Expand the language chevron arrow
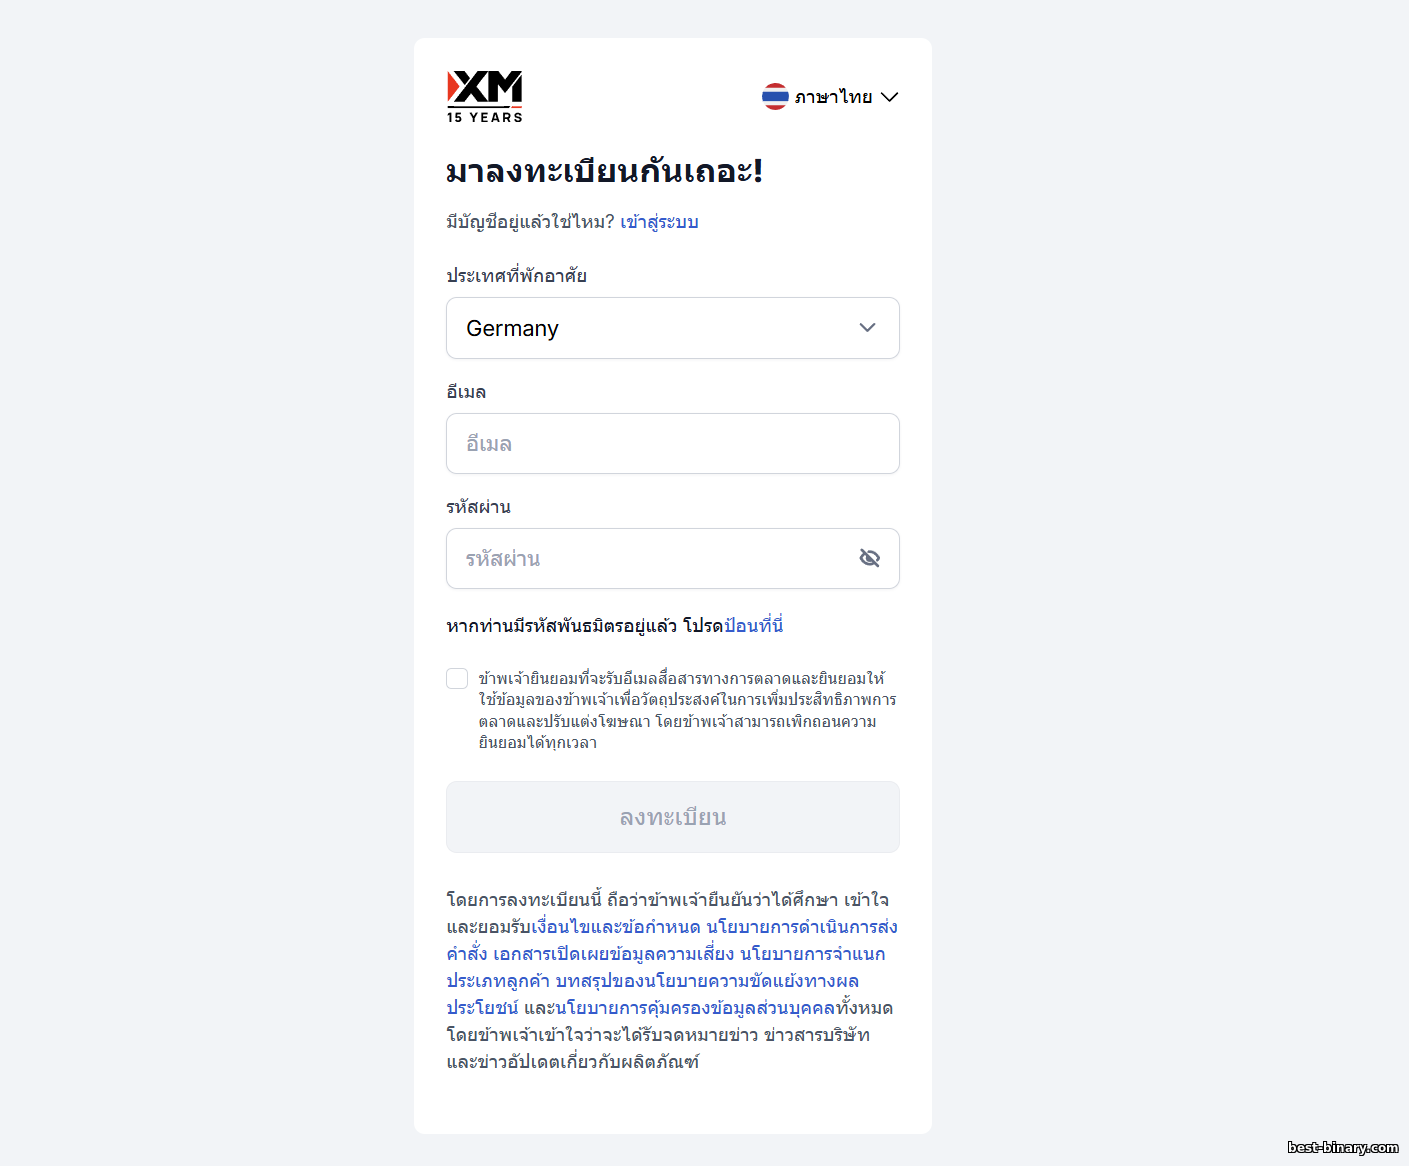This screenshot has width=1409, height=1166. pyautogui.click(x=890, y=97)
